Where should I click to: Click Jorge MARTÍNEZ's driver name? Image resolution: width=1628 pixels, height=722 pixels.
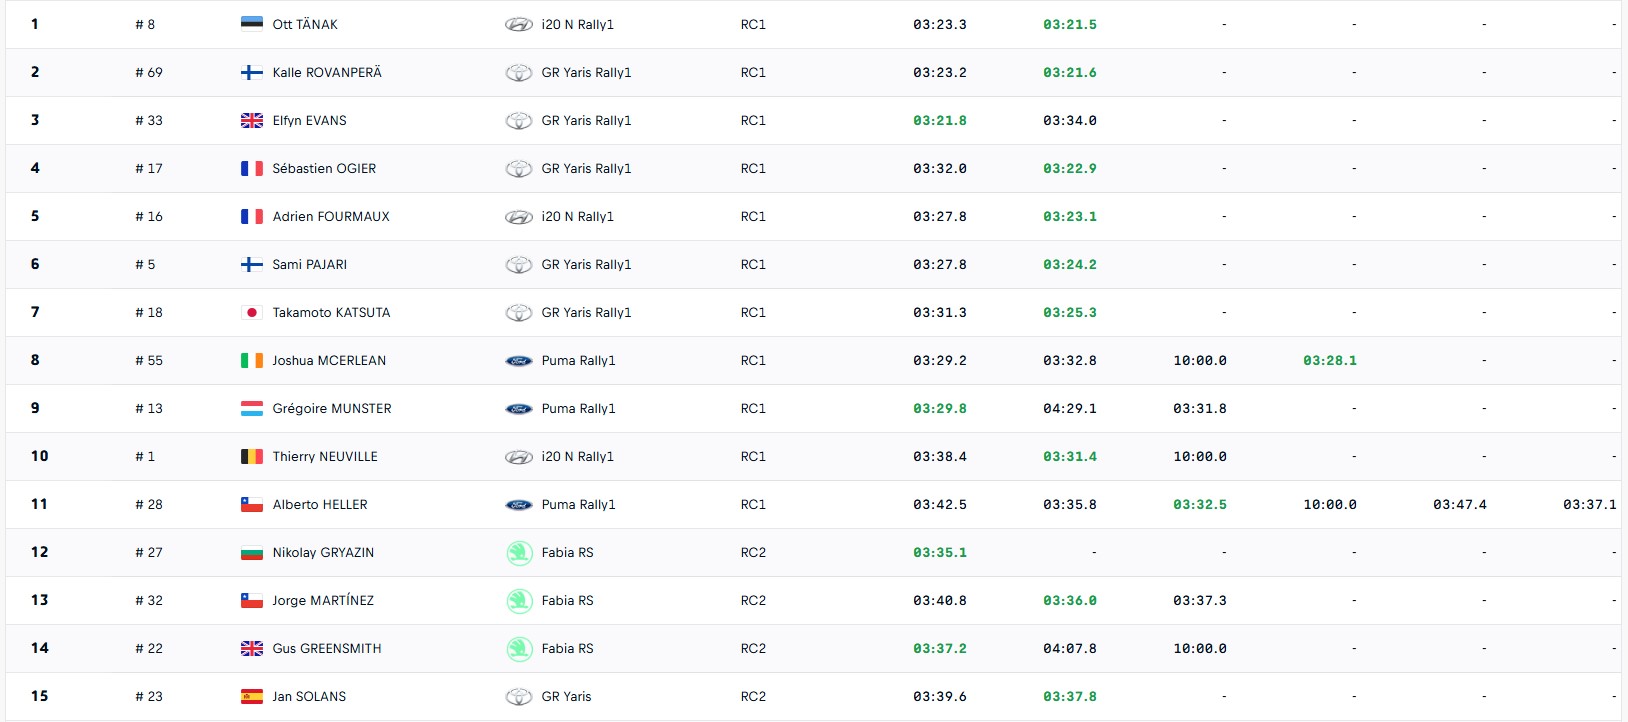pyautogui.click(x=323, y=600)
